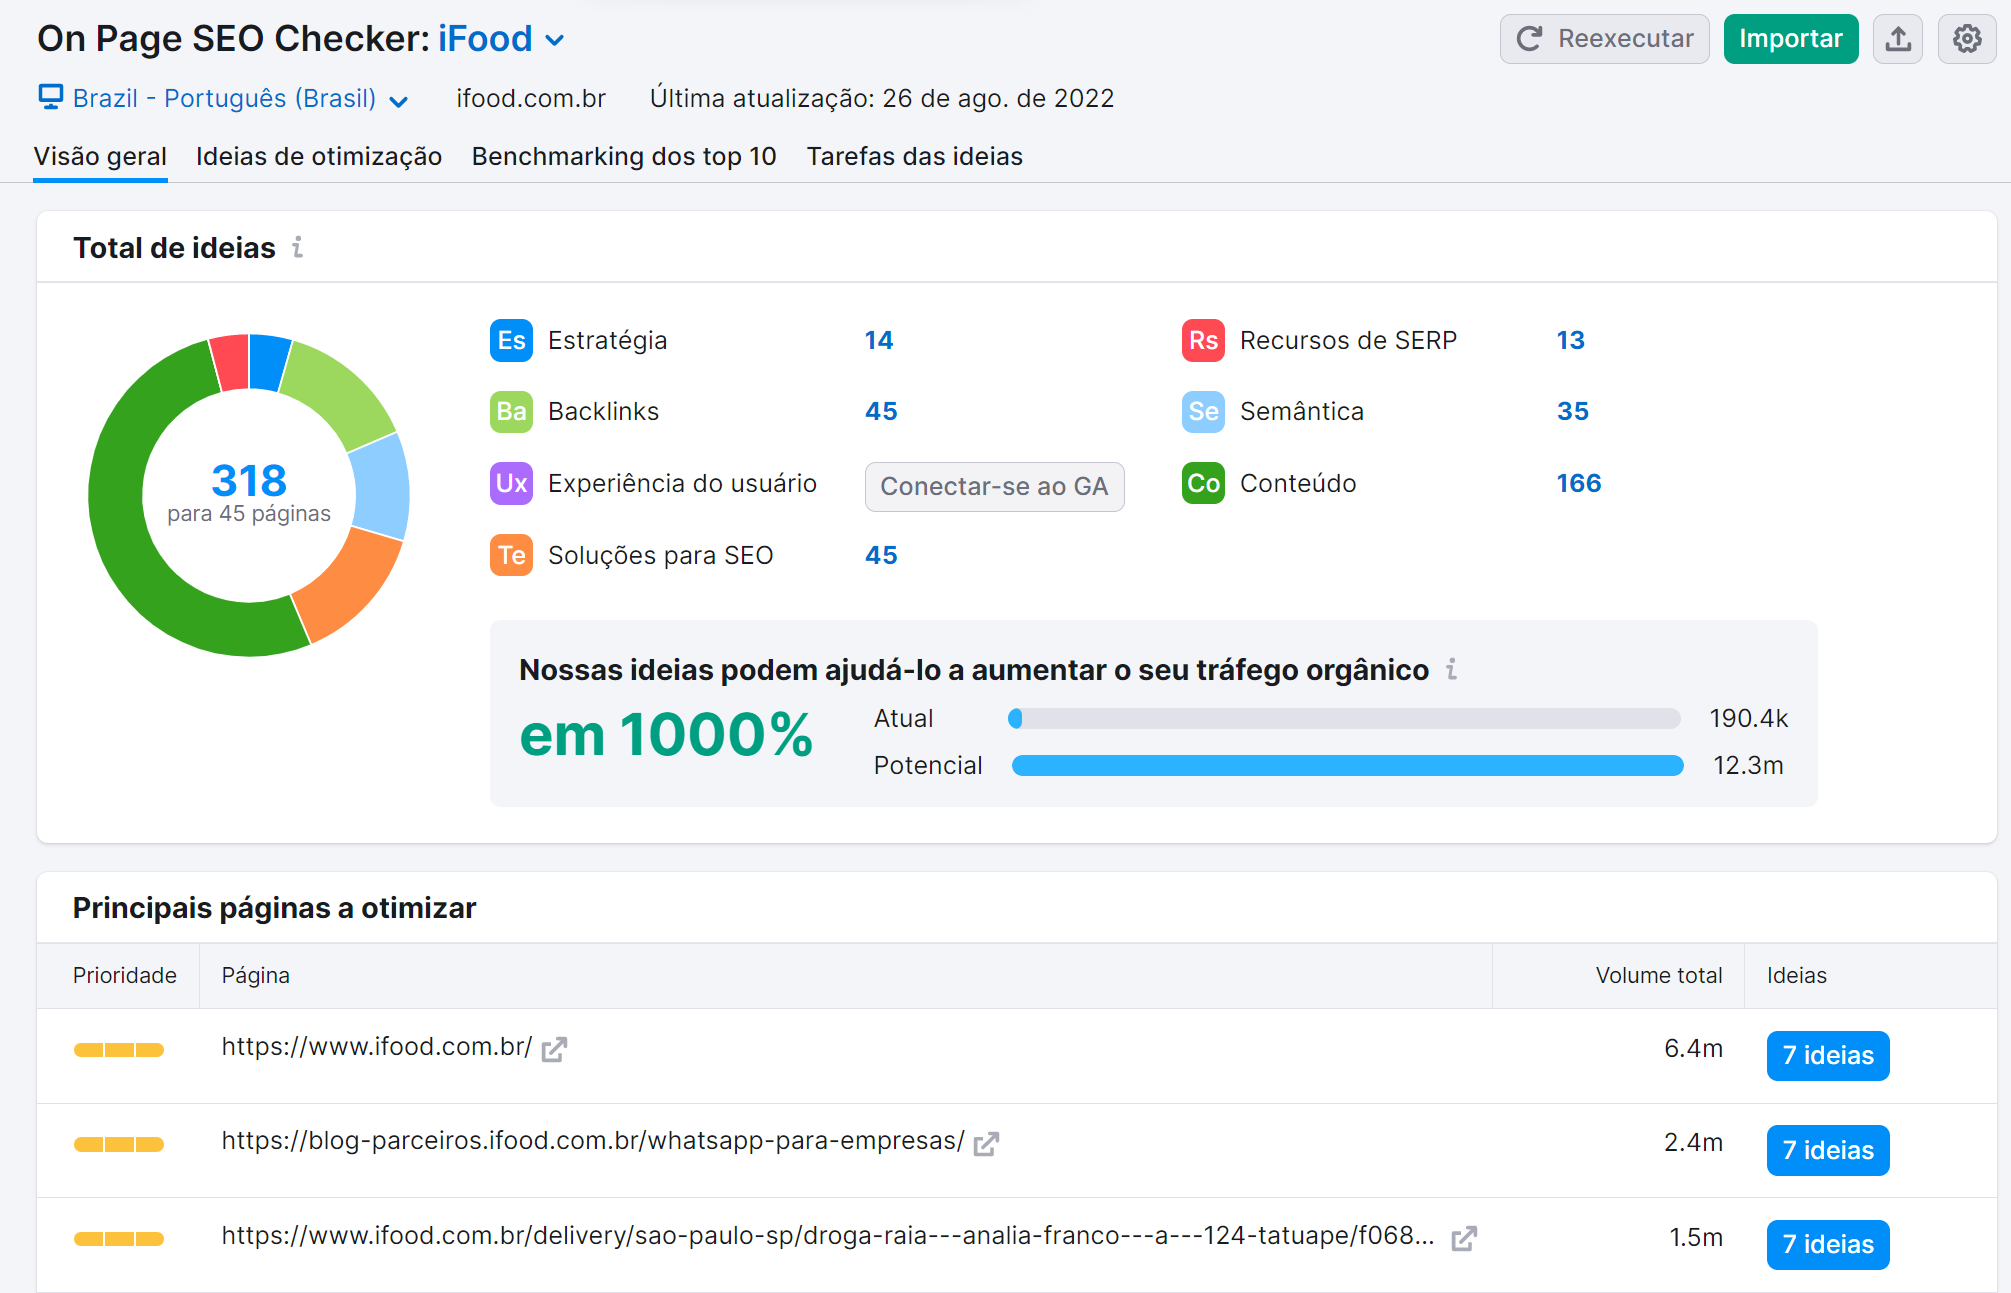Open settings via the gear icon
This screenshot has width=2011, height=1293.
(1966, 39)
